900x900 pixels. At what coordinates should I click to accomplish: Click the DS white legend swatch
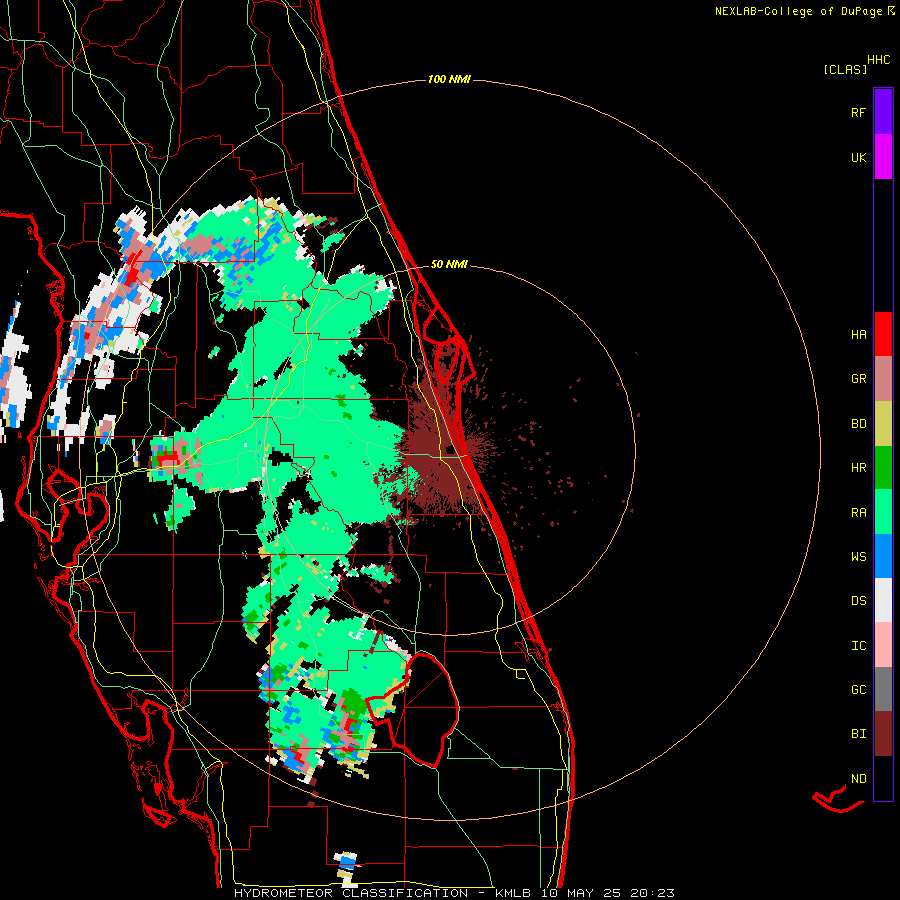pos(883,600)
